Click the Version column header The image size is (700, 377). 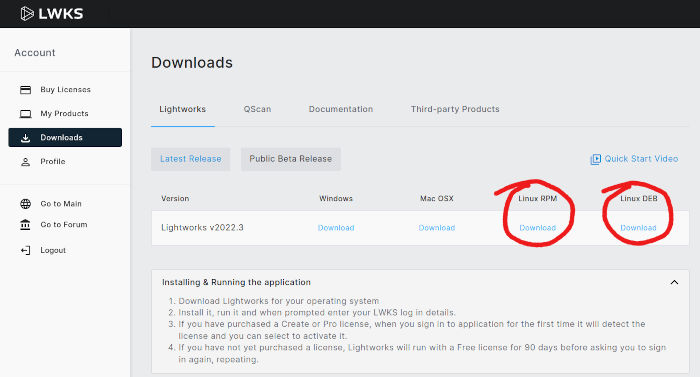click(175, 199)
